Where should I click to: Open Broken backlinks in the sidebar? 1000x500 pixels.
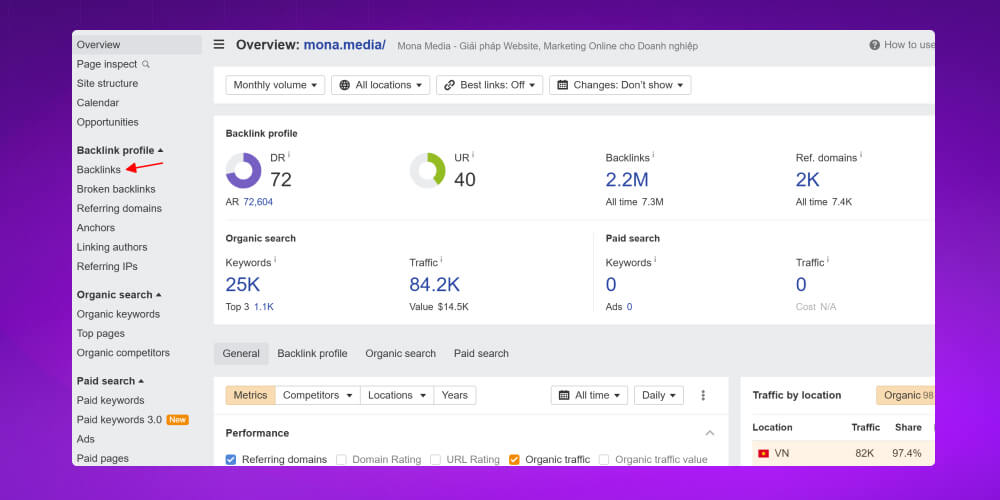point(116,189)
